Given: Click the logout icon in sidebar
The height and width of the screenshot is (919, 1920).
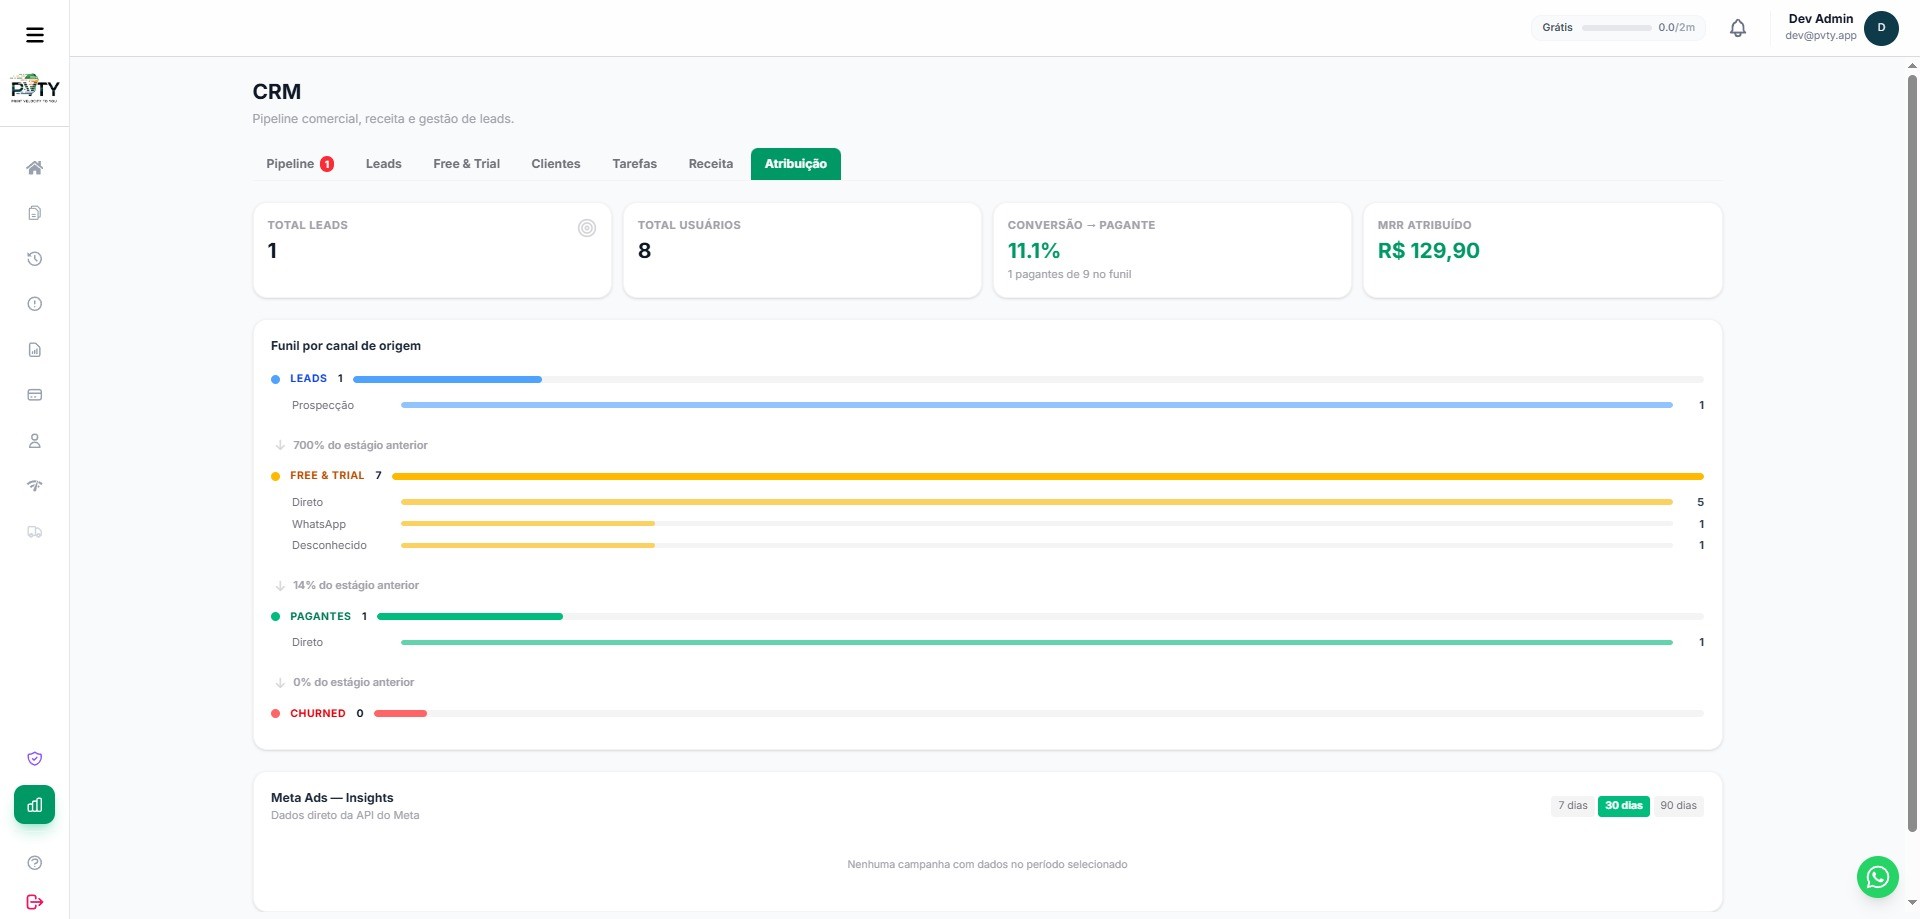Looking at the screenshot, I should point(34,902).
